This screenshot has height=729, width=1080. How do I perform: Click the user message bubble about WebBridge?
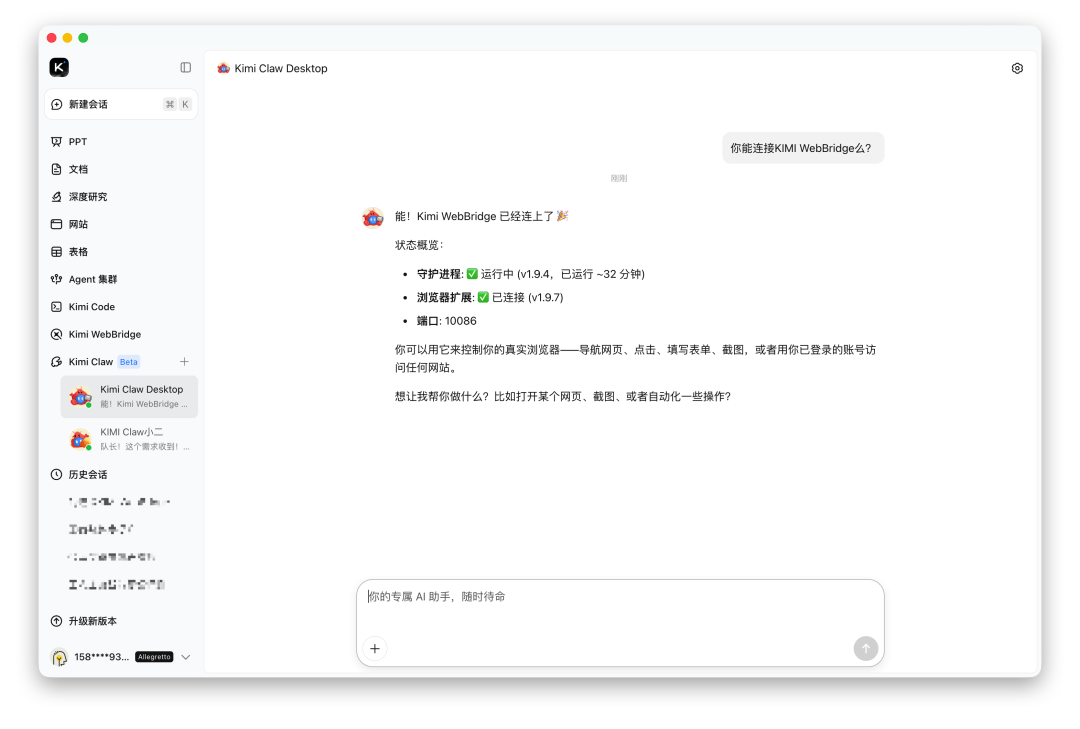click(803, 148)
